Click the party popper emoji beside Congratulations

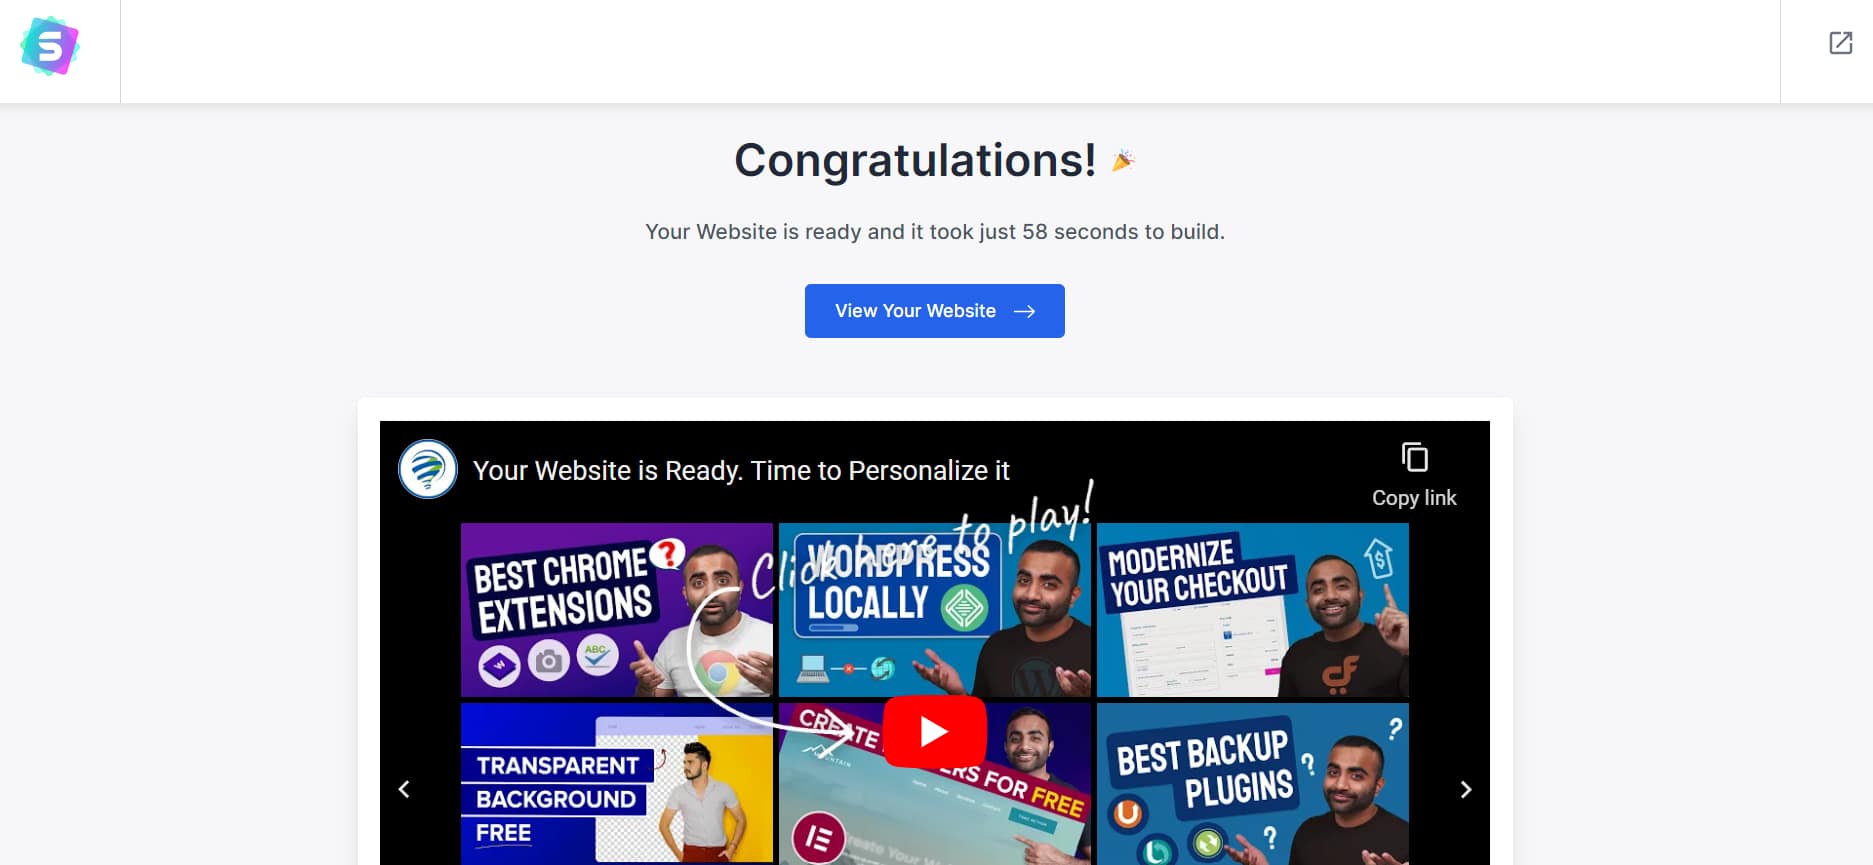(x=1124, y=160)
